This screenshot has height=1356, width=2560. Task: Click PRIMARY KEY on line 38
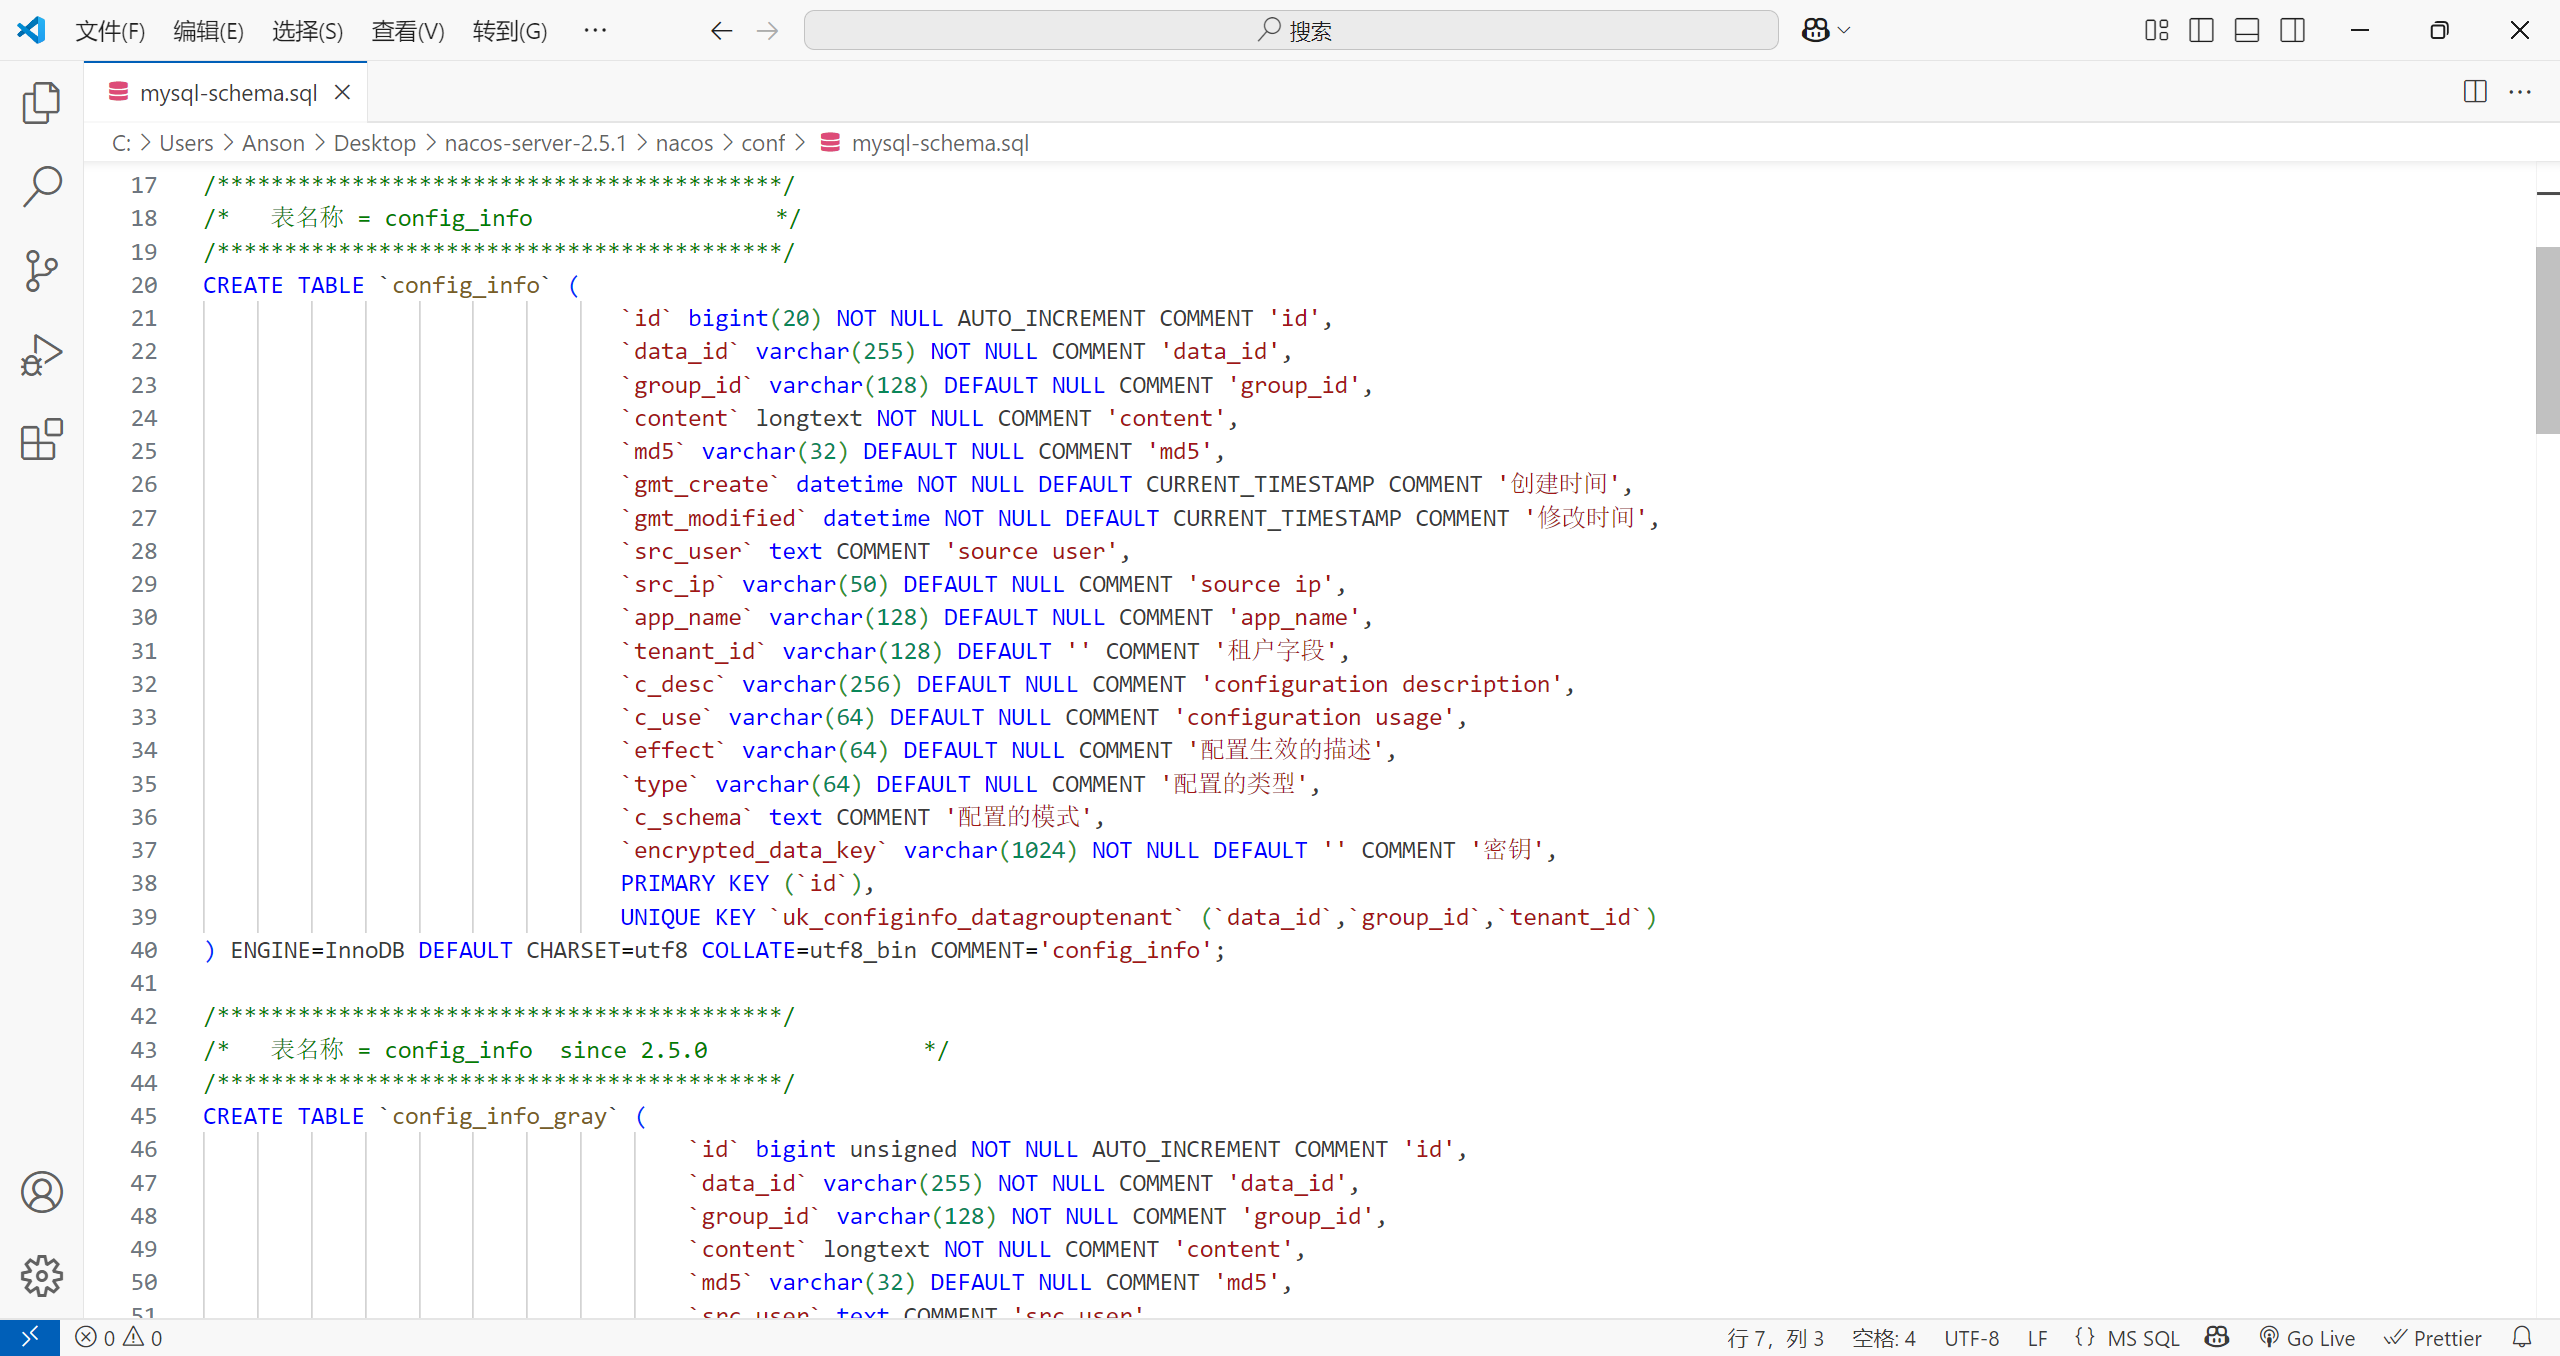[694, 883]
